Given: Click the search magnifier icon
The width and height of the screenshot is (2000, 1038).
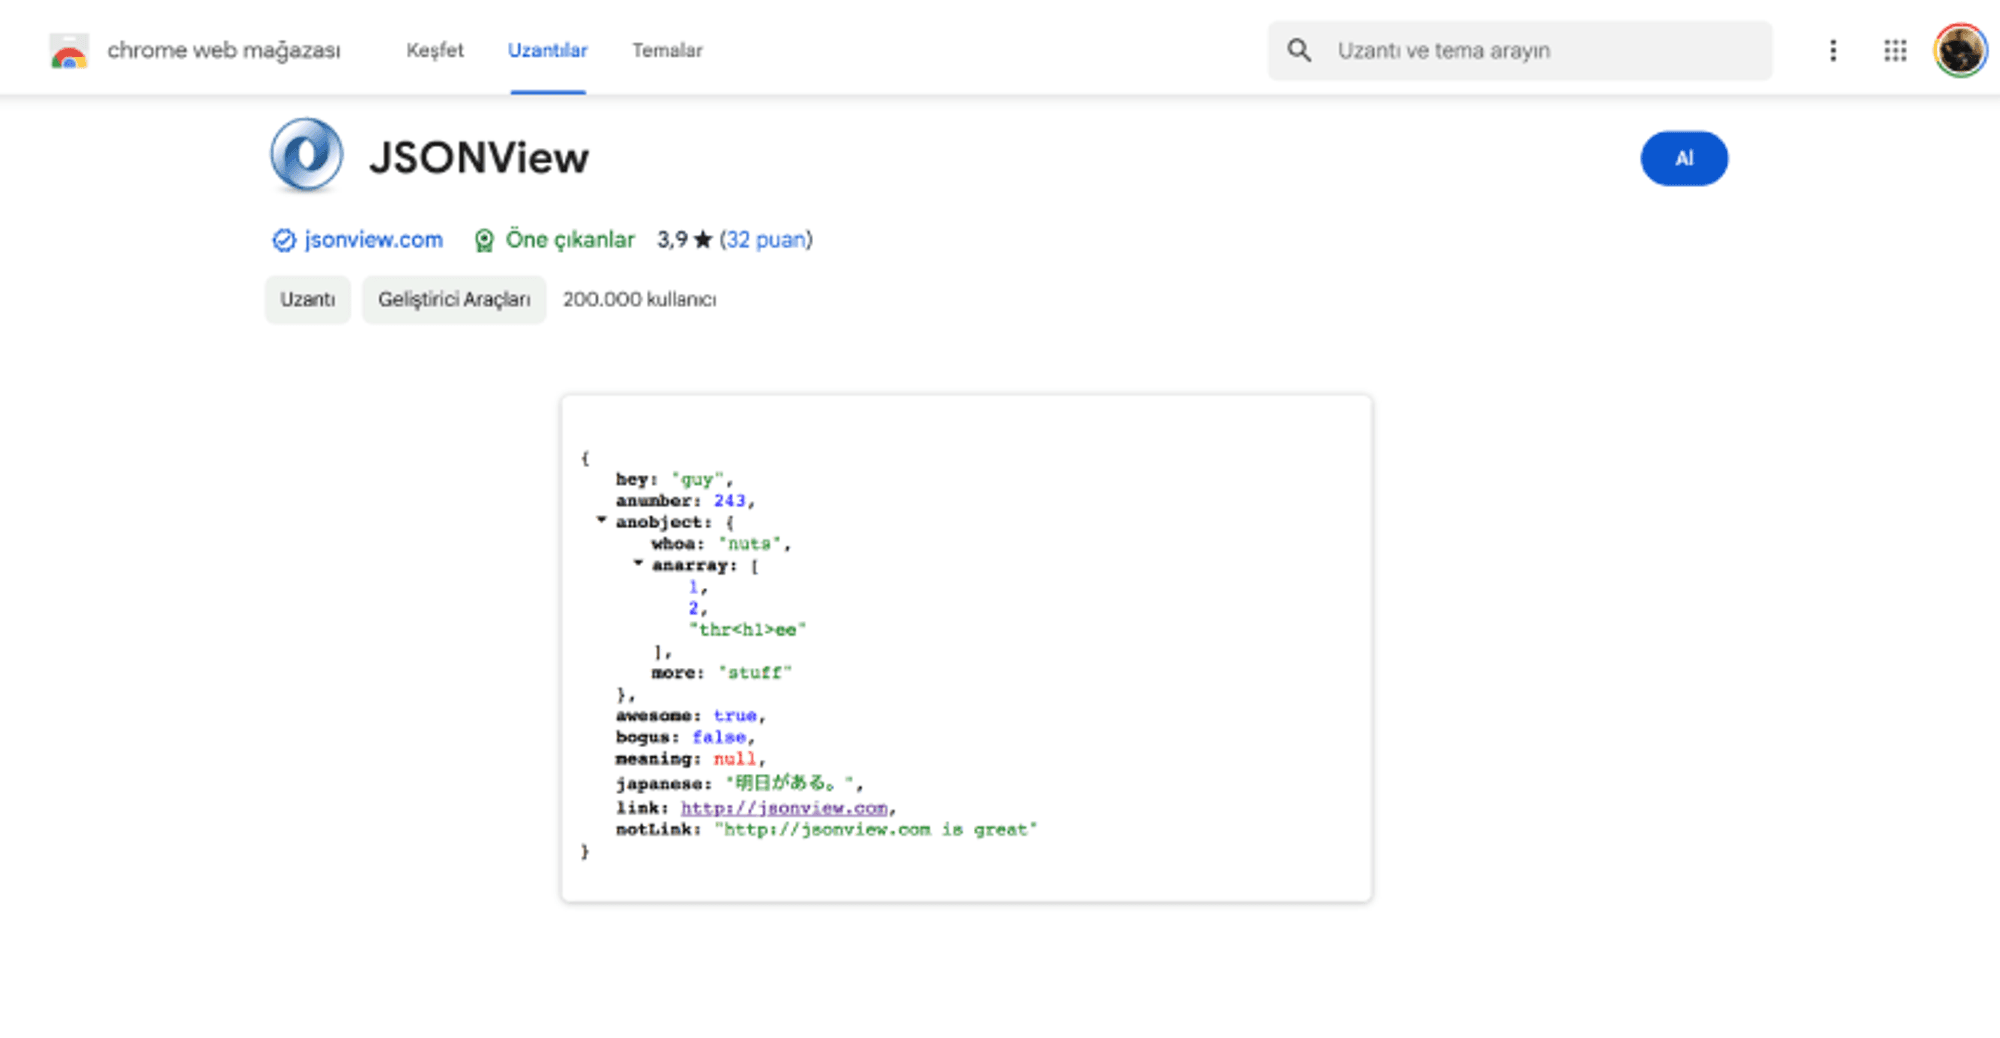Looking at the screenshot, I should pyautogui.click(x=1299, y=51).
